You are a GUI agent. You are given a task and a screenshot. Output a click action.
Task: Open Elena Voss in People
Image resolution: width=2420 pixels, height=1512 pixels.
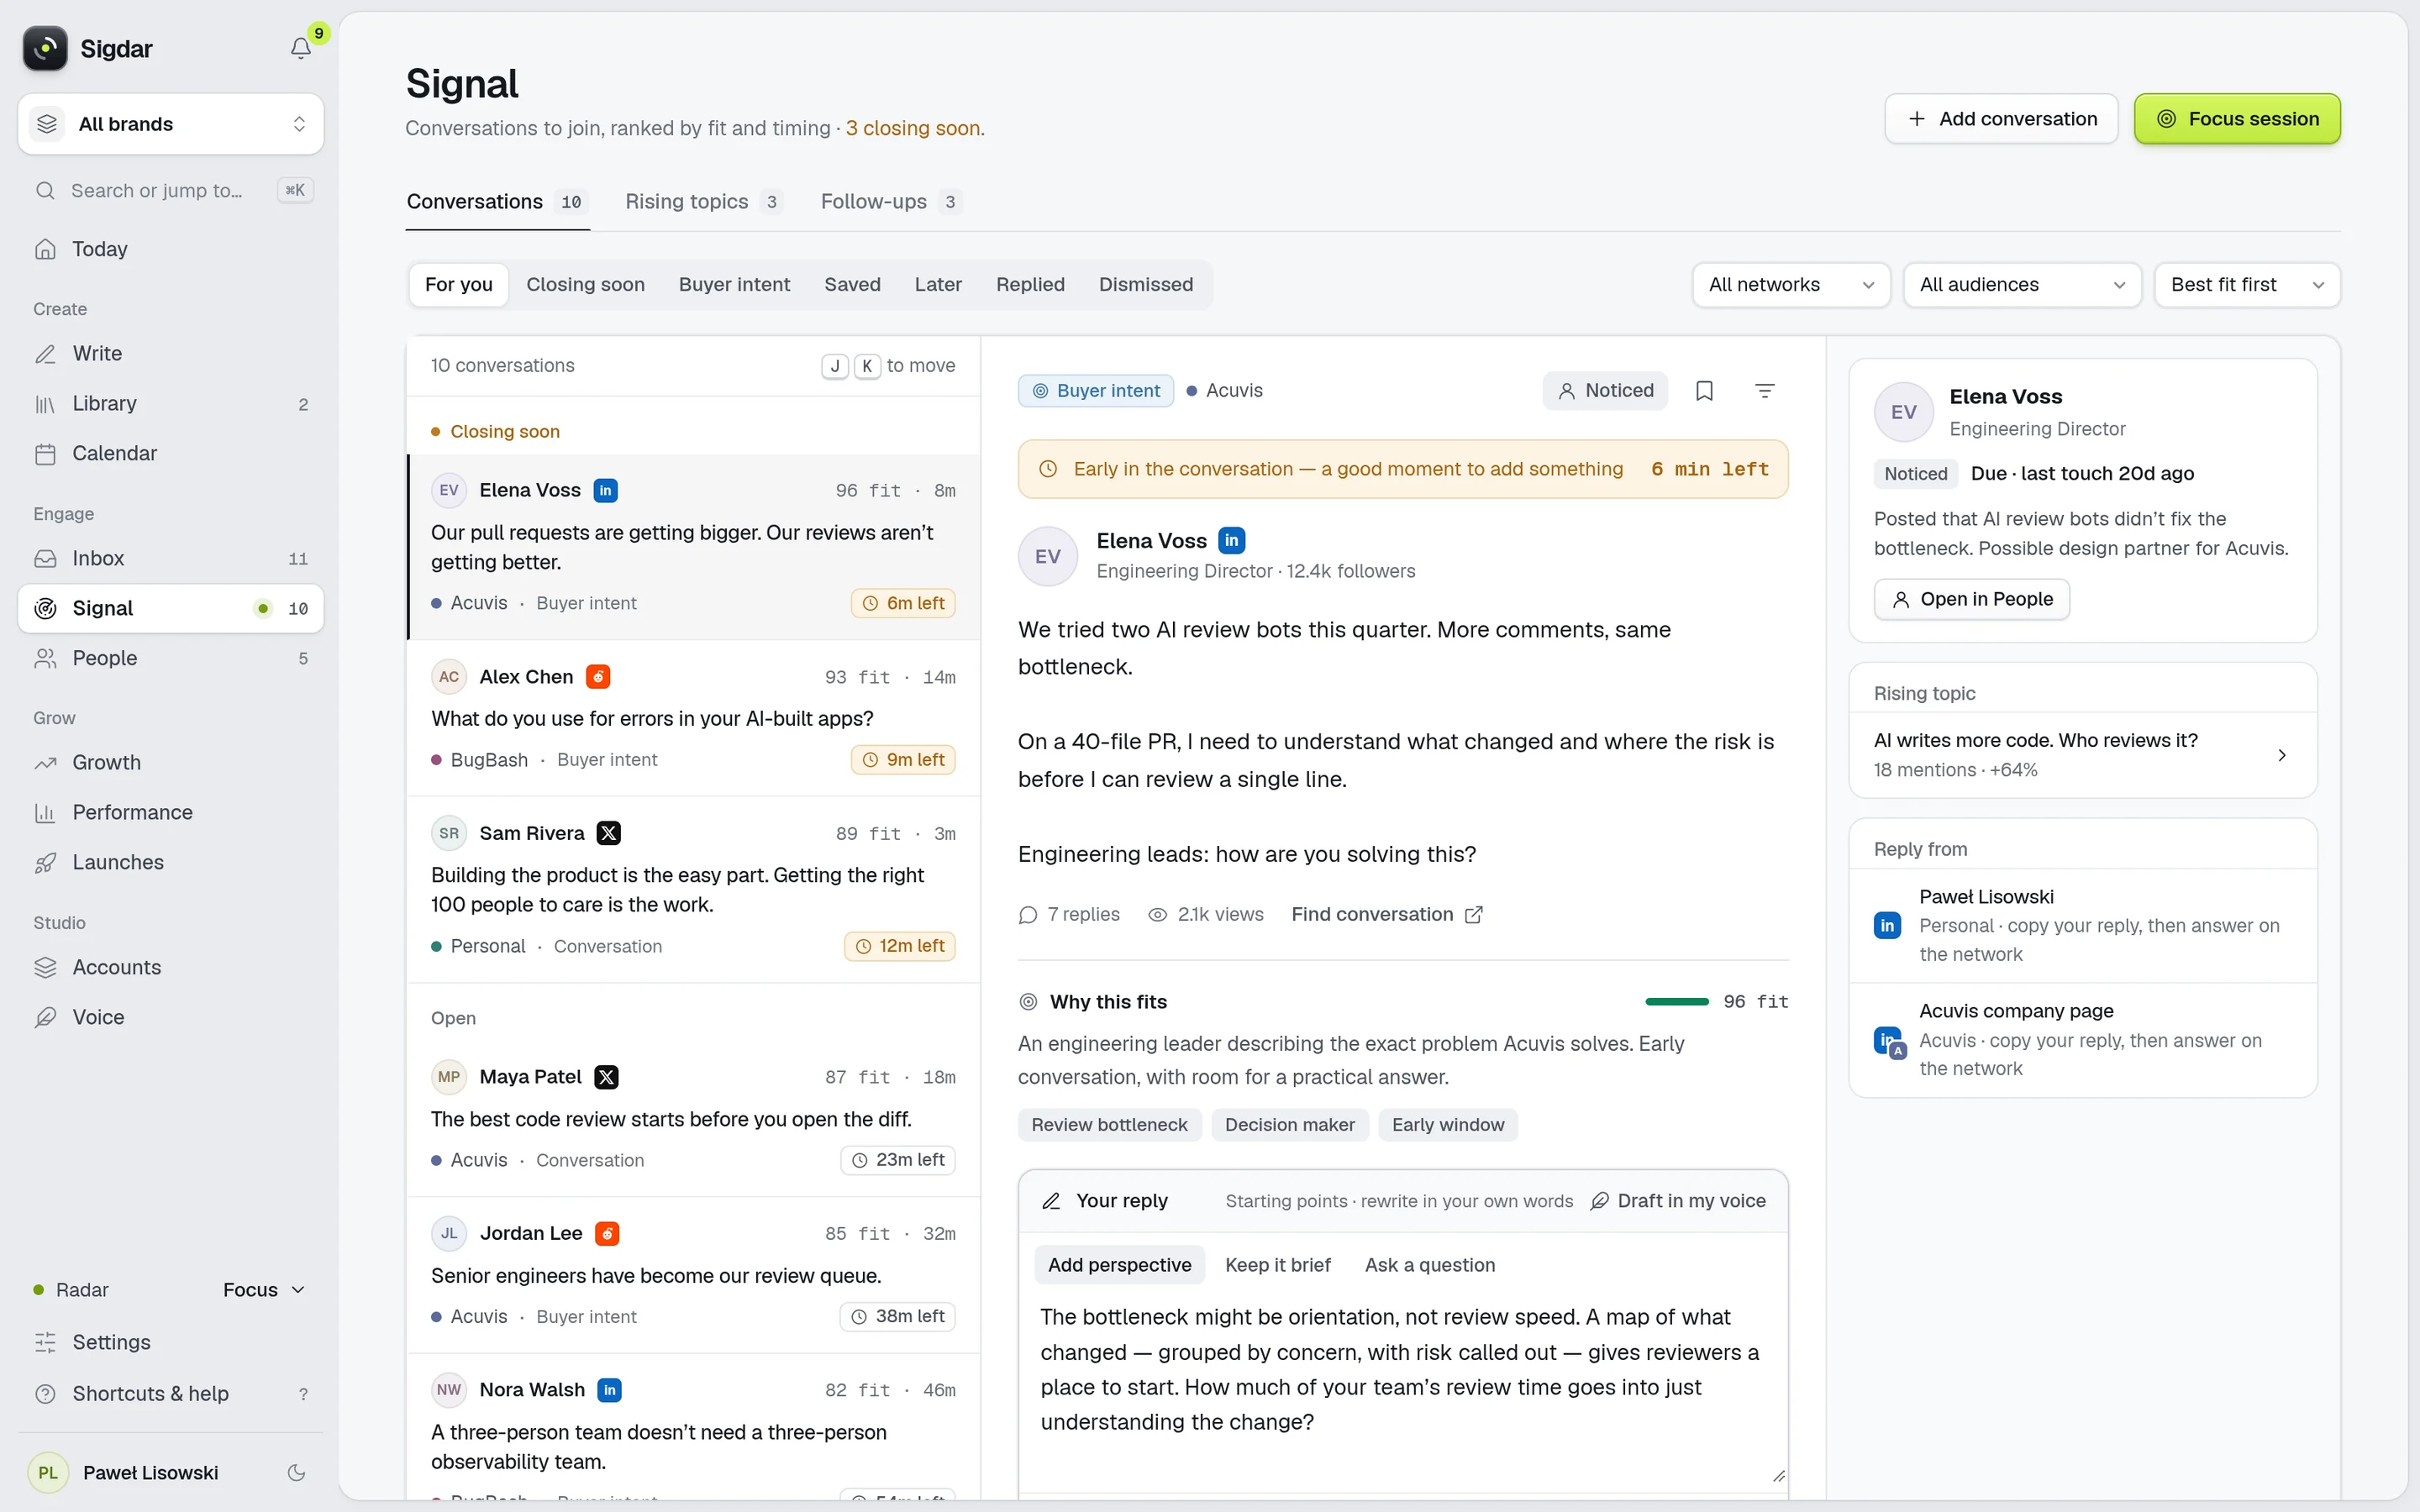1971,599
